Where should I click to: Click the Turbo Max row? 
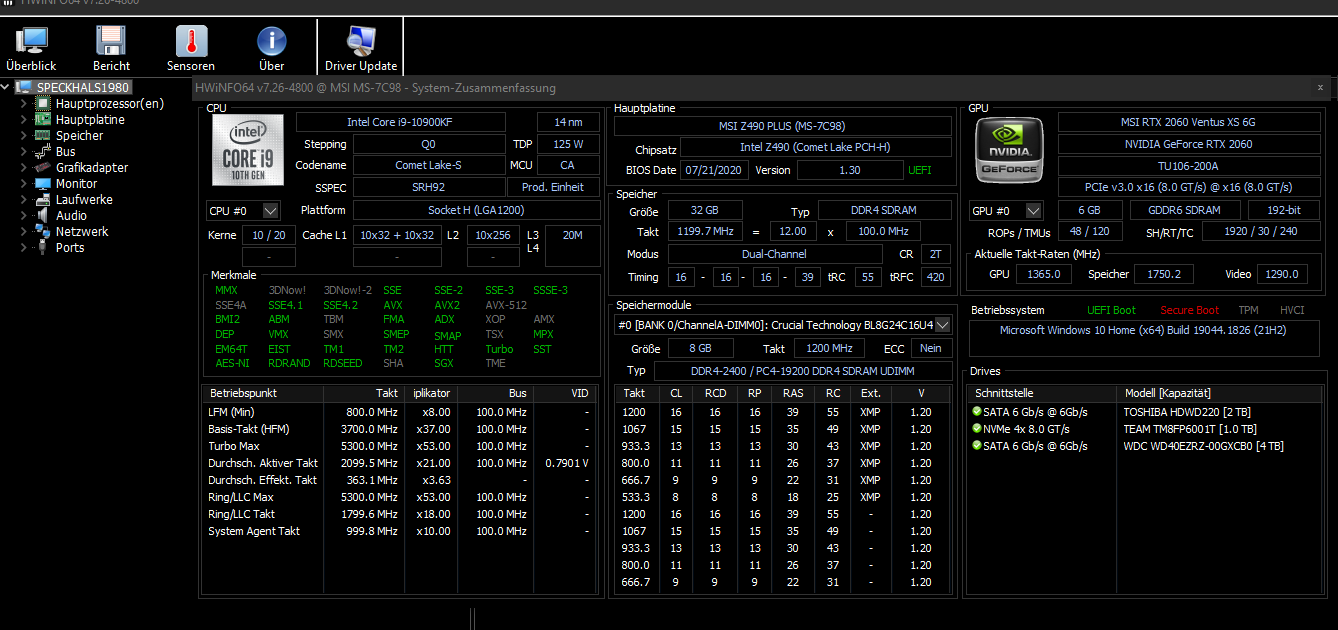coord(401,446)
